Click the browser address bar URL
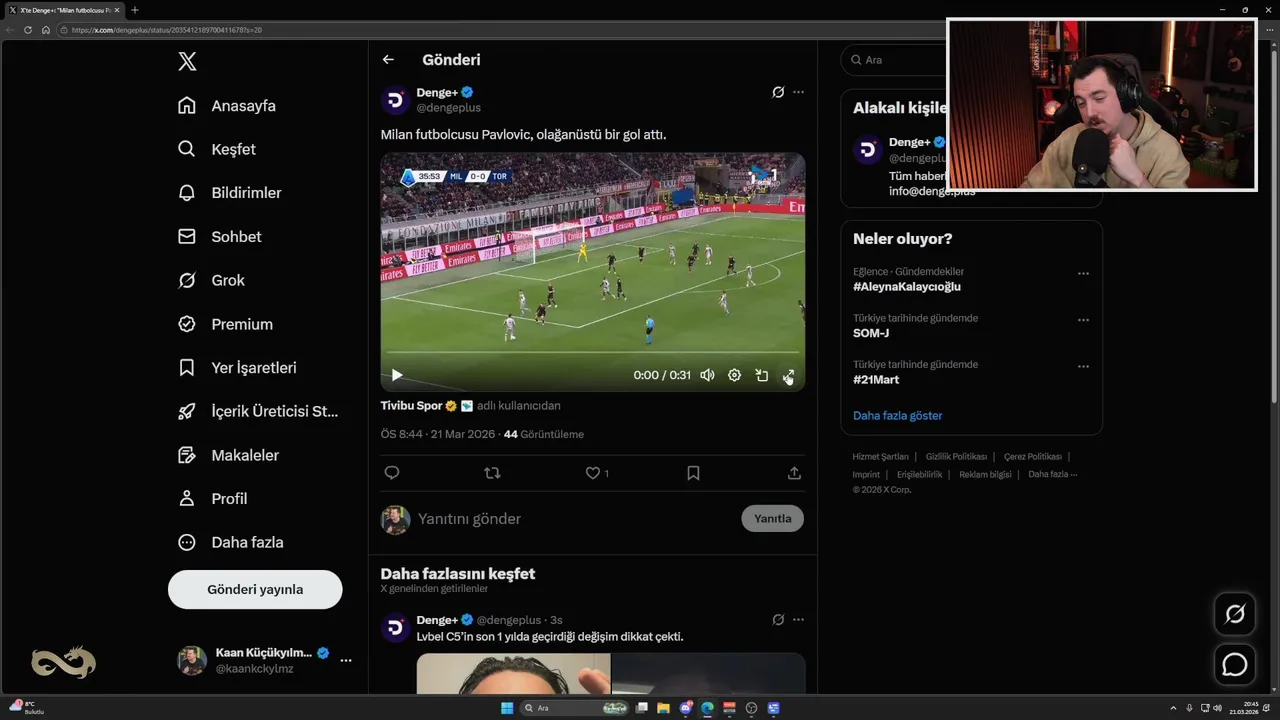1280x720 pixels. click(166, 30)
